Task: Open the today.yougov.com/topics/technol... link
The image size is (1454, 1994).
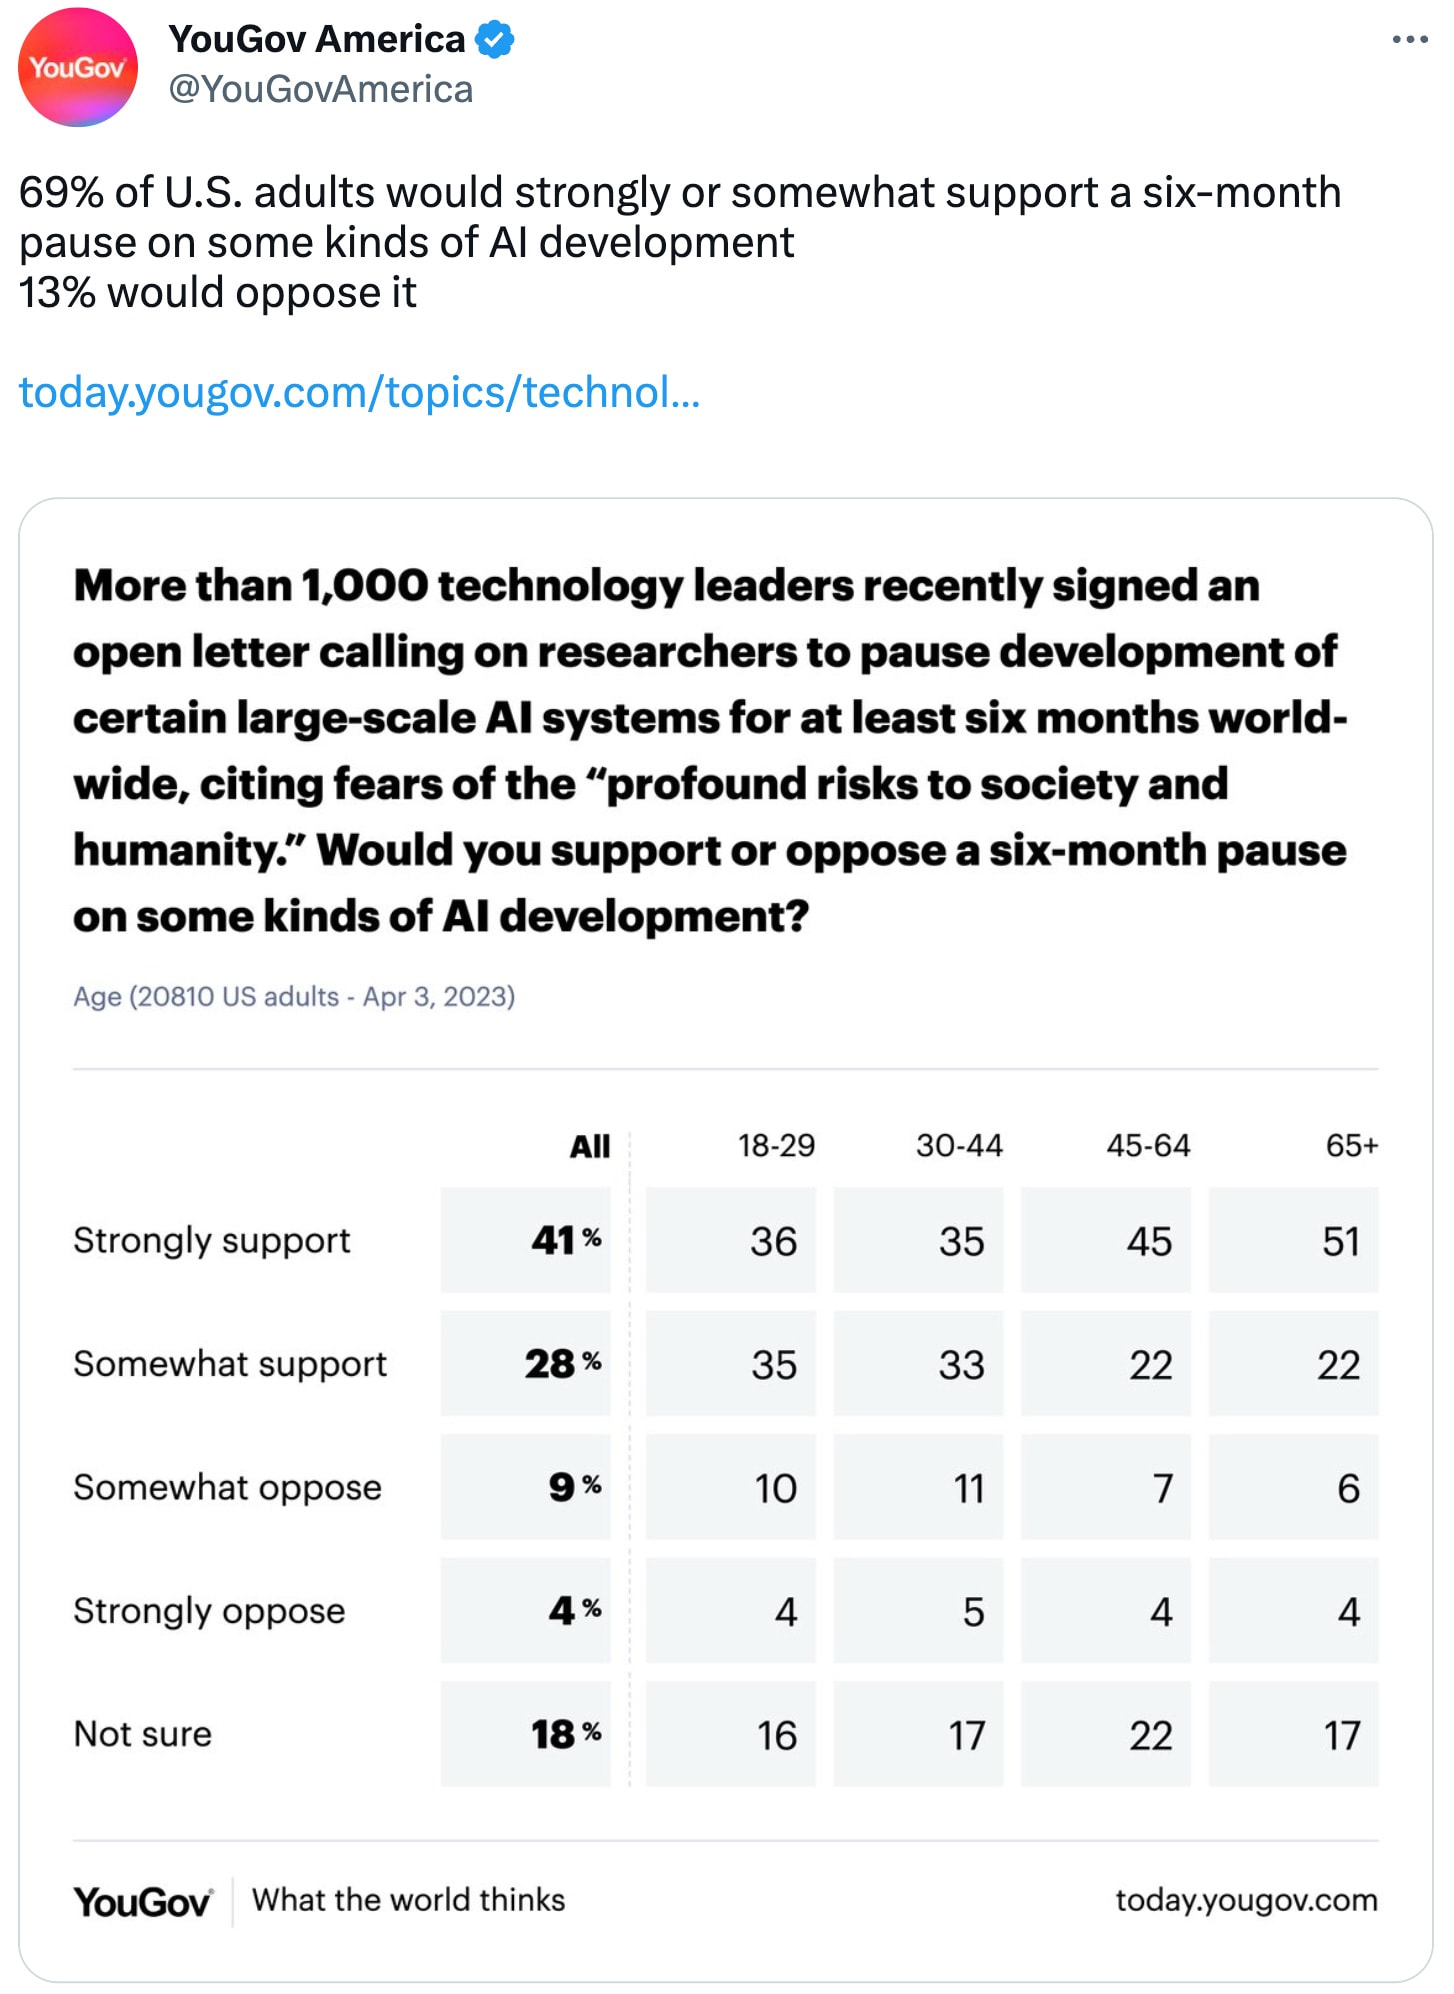Action: [359, 392]
